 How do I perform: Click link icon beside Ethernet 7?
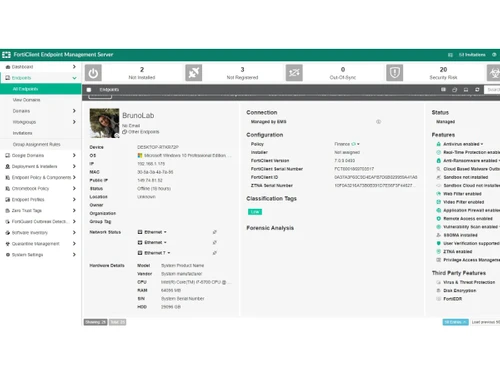coord(215,253)
